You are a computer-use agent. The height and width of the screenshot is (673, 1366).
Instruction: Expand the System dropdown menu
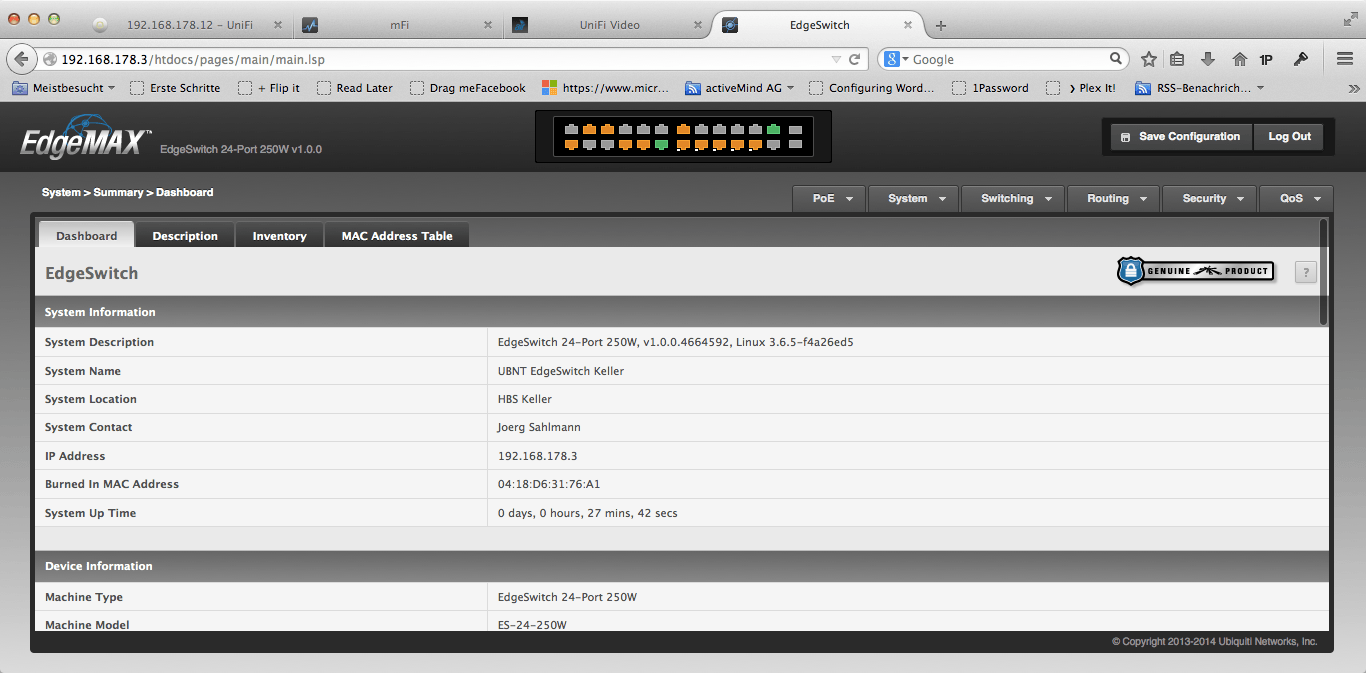[914, 198]
